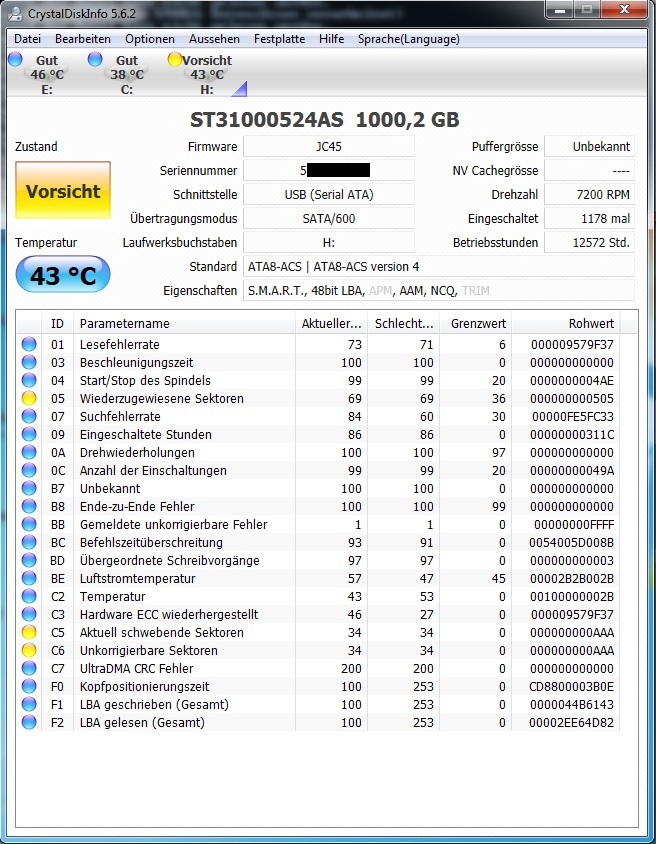Click the status orb for Eingeschaltete Stunden
This screenshot has width=656, height=844.
[29, 434]
